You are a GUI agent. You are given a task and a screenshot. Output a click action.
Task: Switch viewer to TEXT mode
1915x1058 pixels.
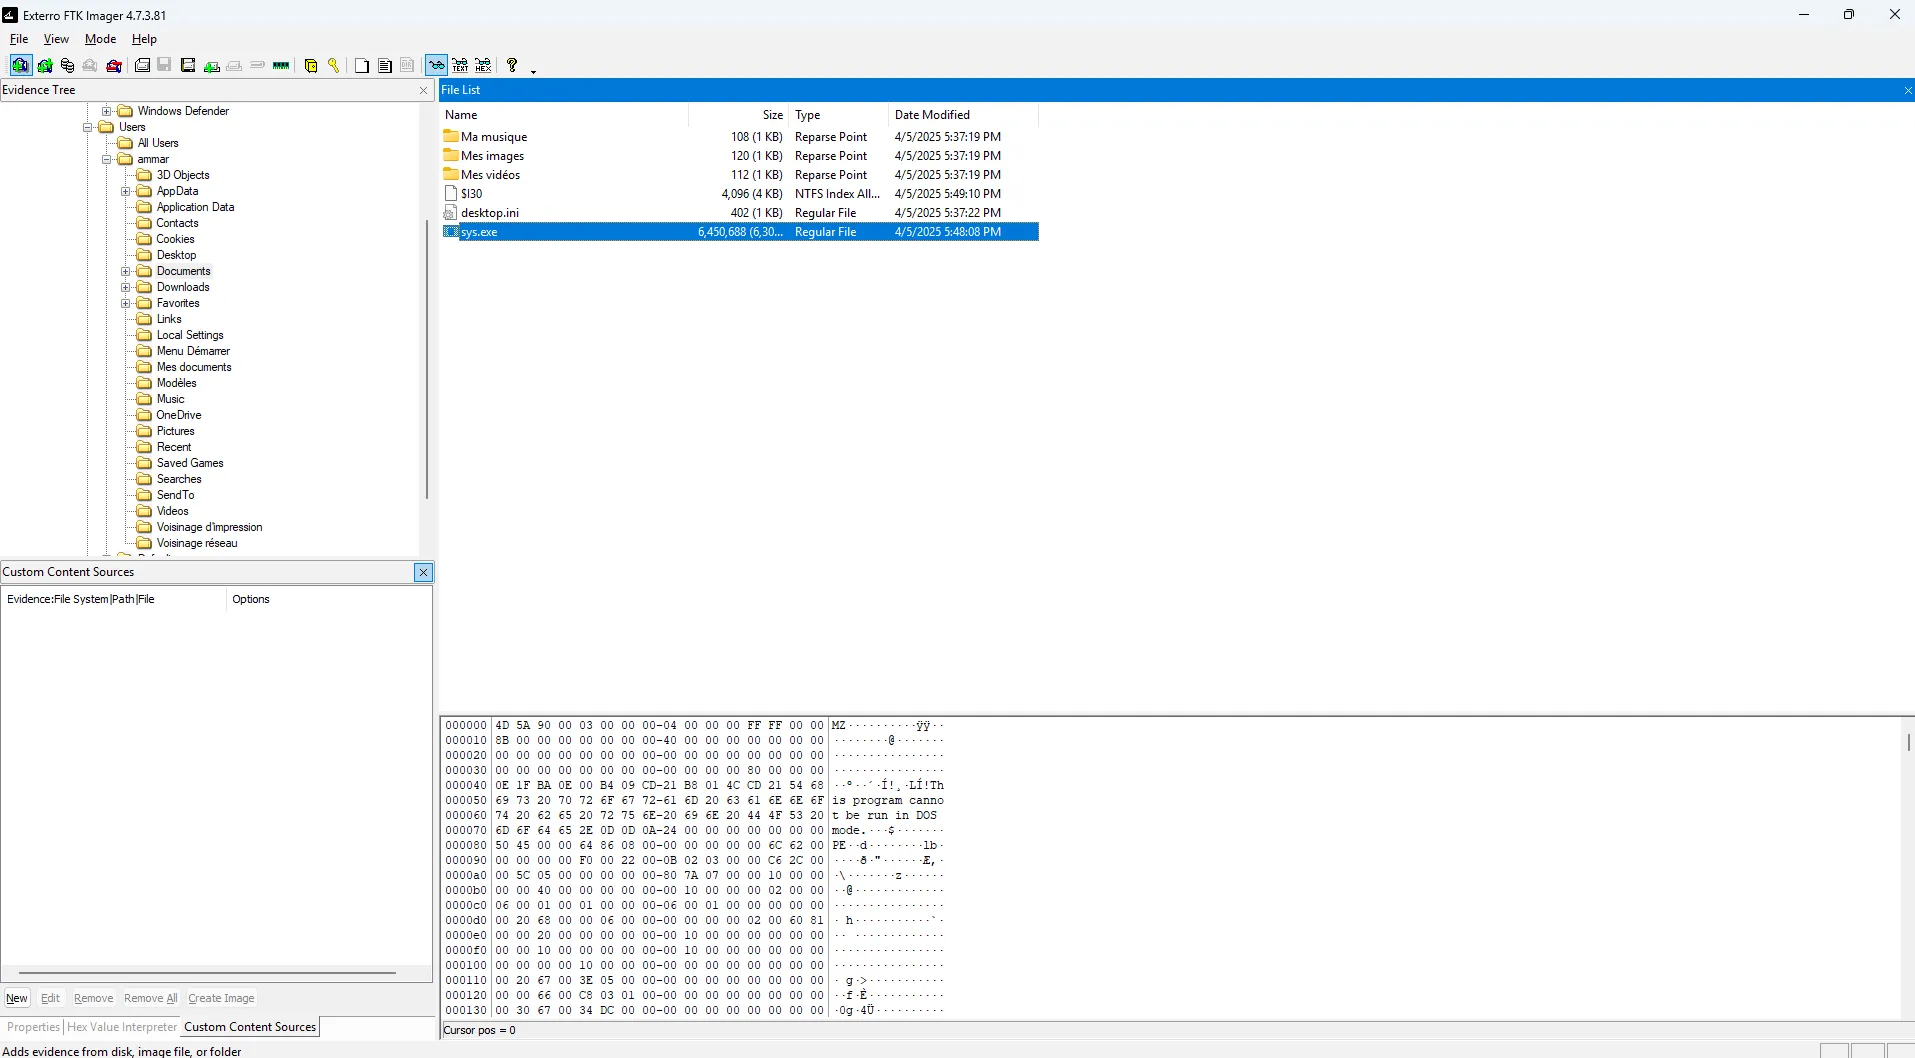pos(460,66)
